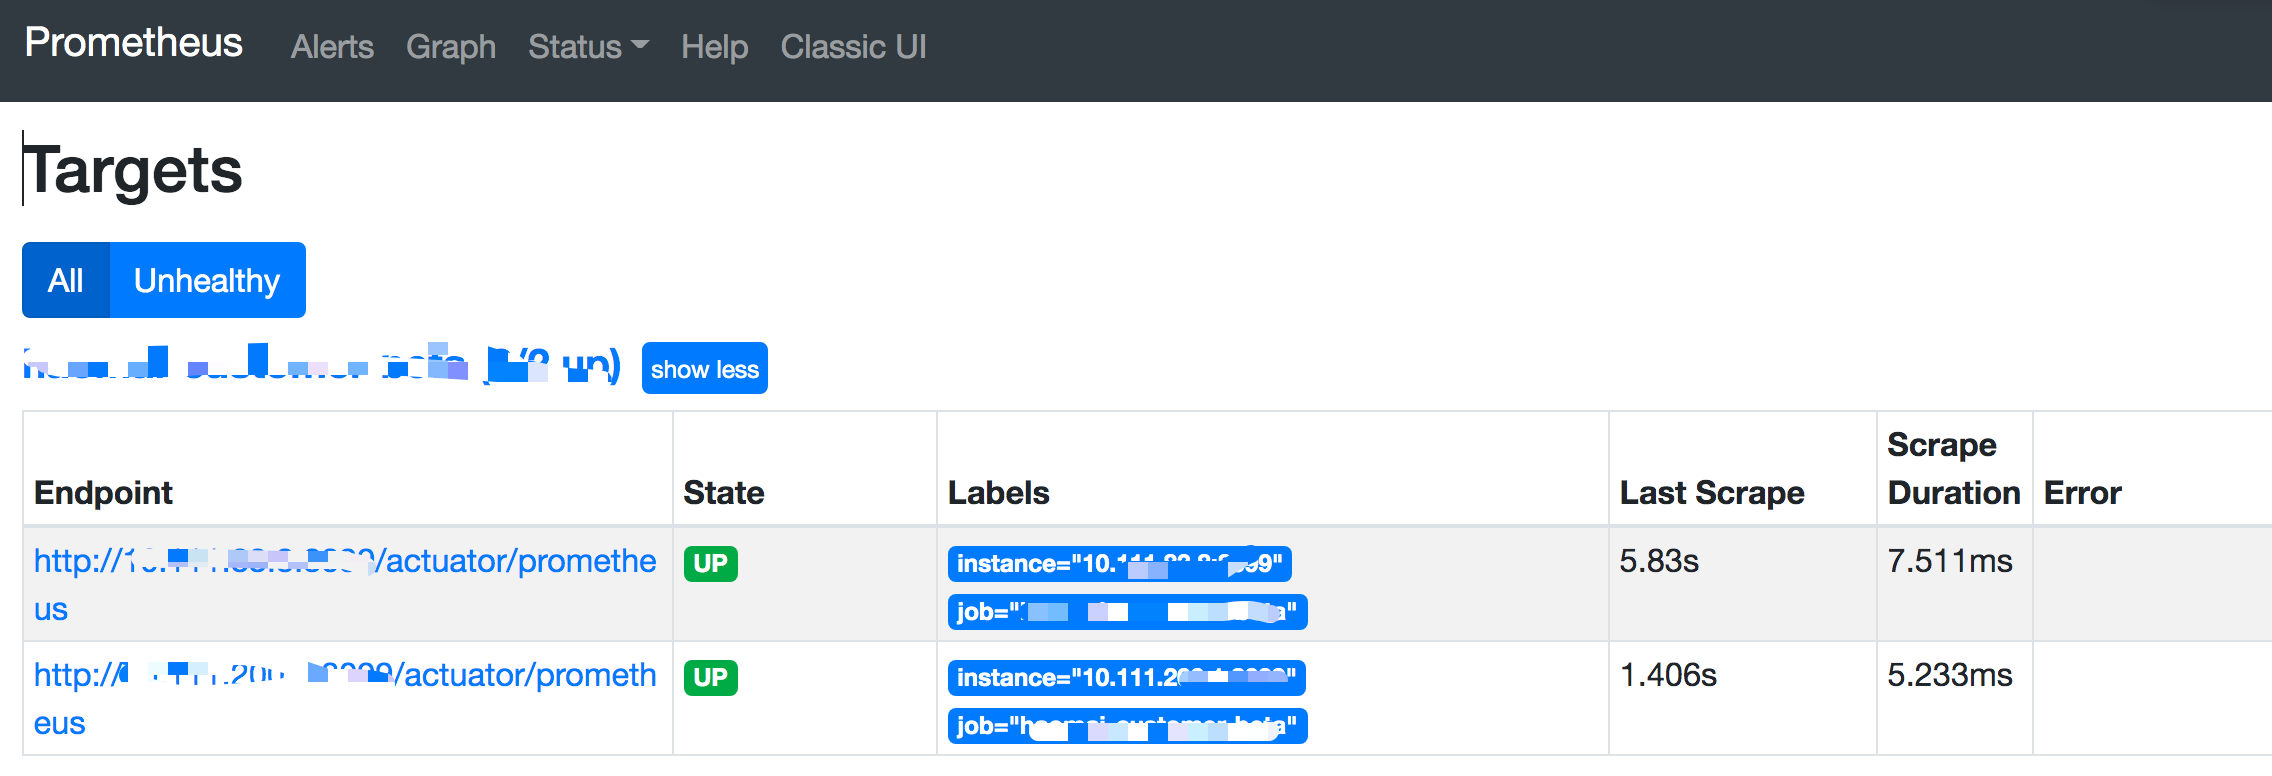Go to the Graph page
This screenshot has width=2272, height=776.
coord(451,47)
